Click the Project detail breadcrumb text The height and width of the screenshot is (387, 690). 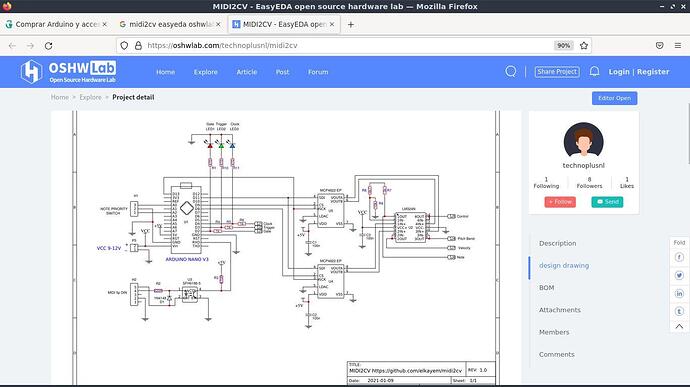[x=133, y=97]
